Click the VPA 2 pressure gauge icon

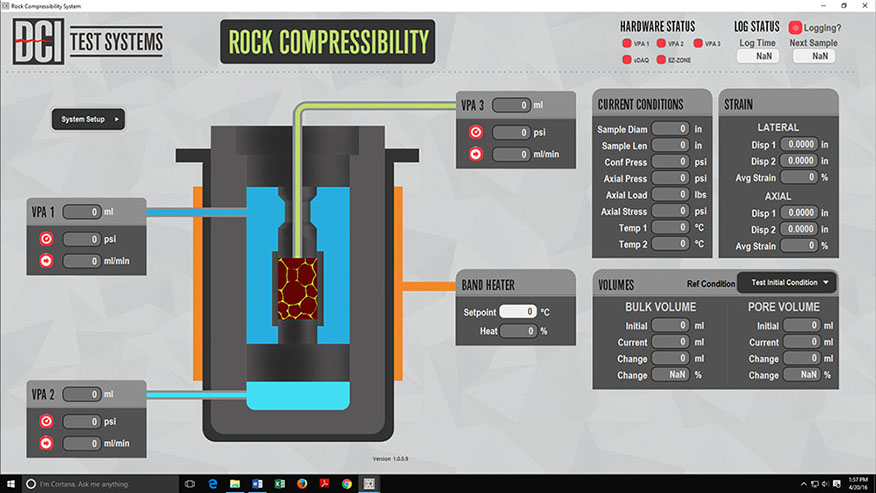[45, 422]
